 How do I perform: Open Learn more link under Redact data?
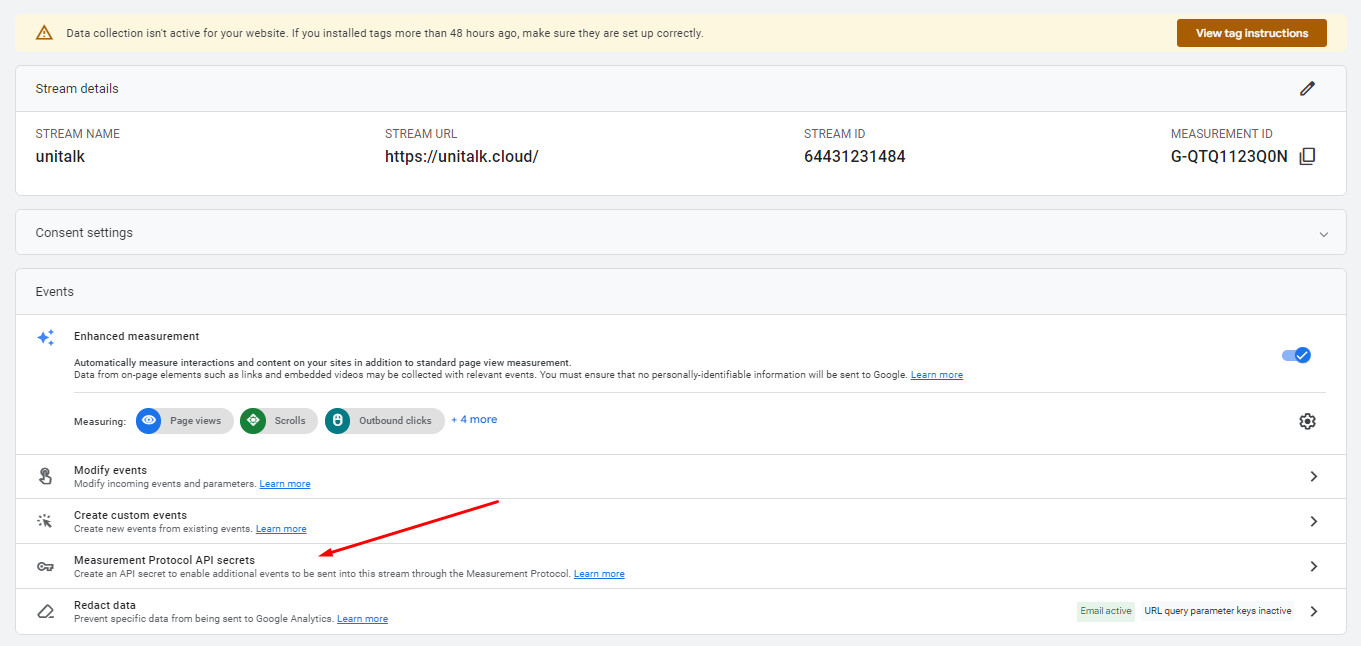(x=362, y=619)
